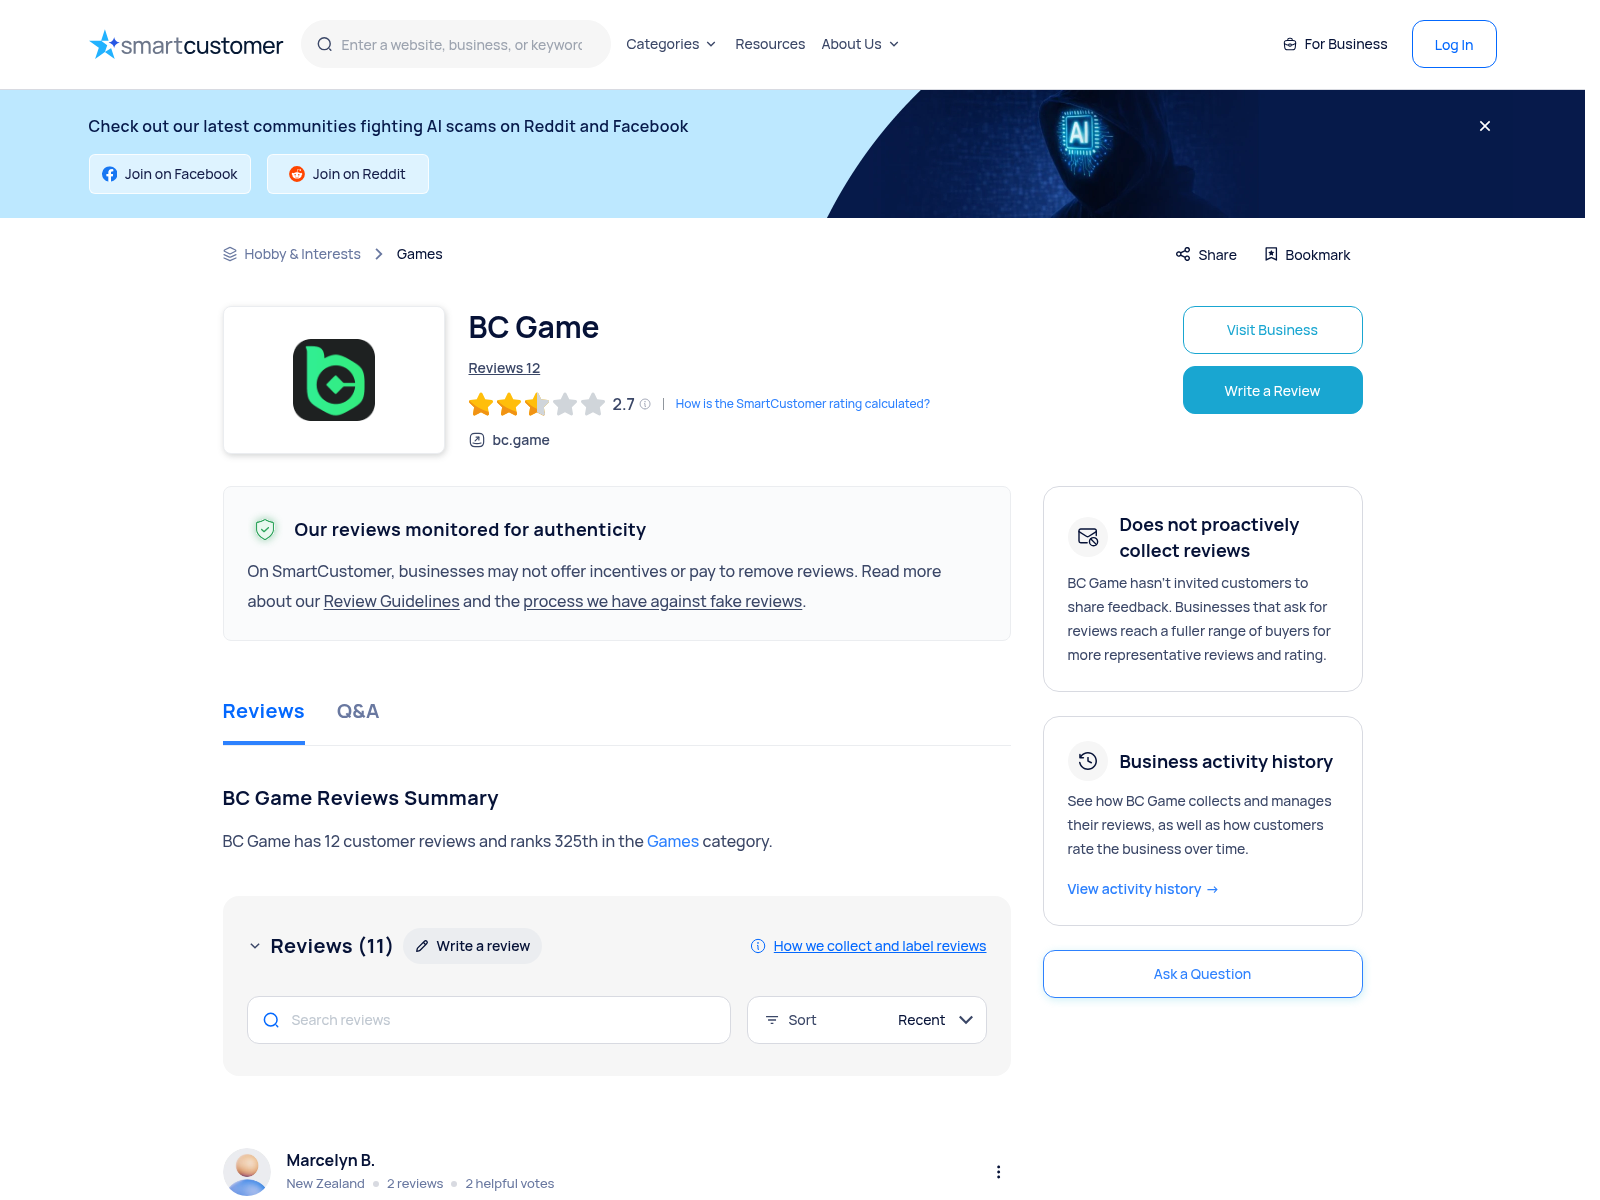Click the Write a Review button
Image resolution: width=1600 pixels, height=1200 pixels.
pos(1272,390)
